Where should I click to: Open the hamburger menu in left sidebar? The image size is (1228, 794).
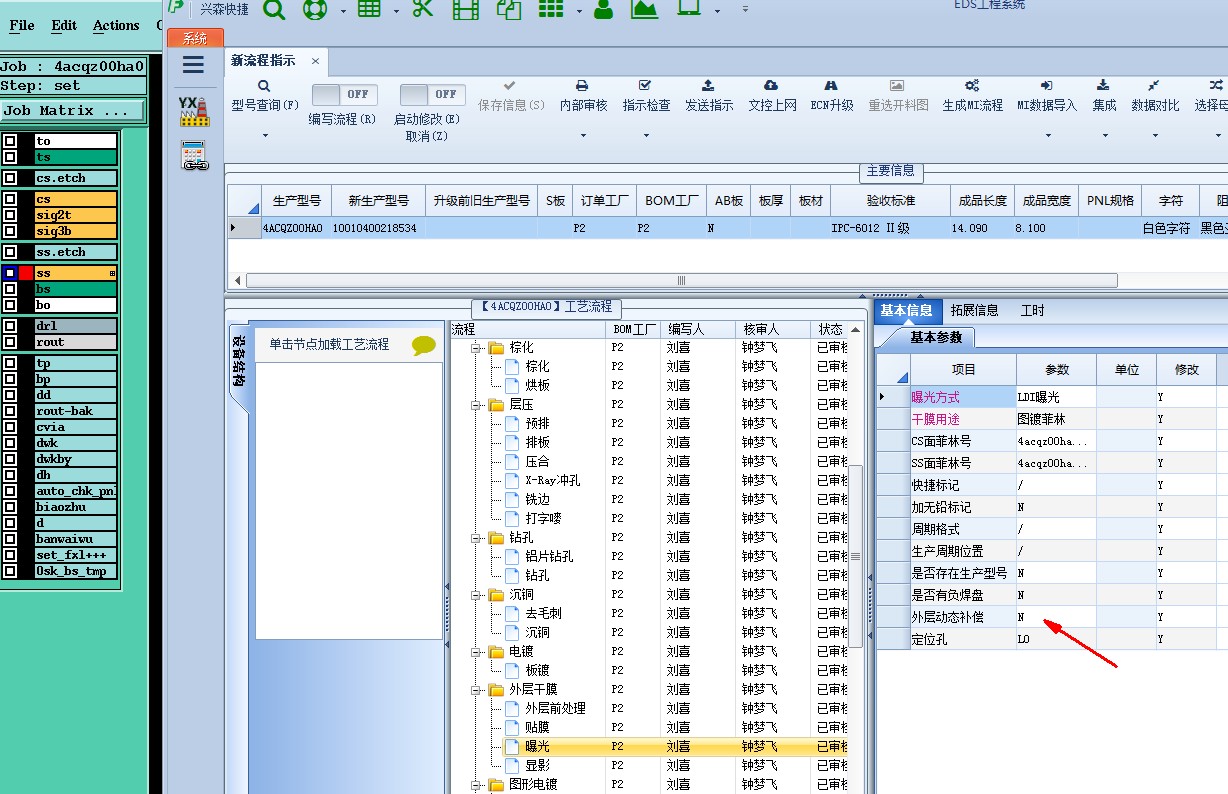click(x=193, y=65)
